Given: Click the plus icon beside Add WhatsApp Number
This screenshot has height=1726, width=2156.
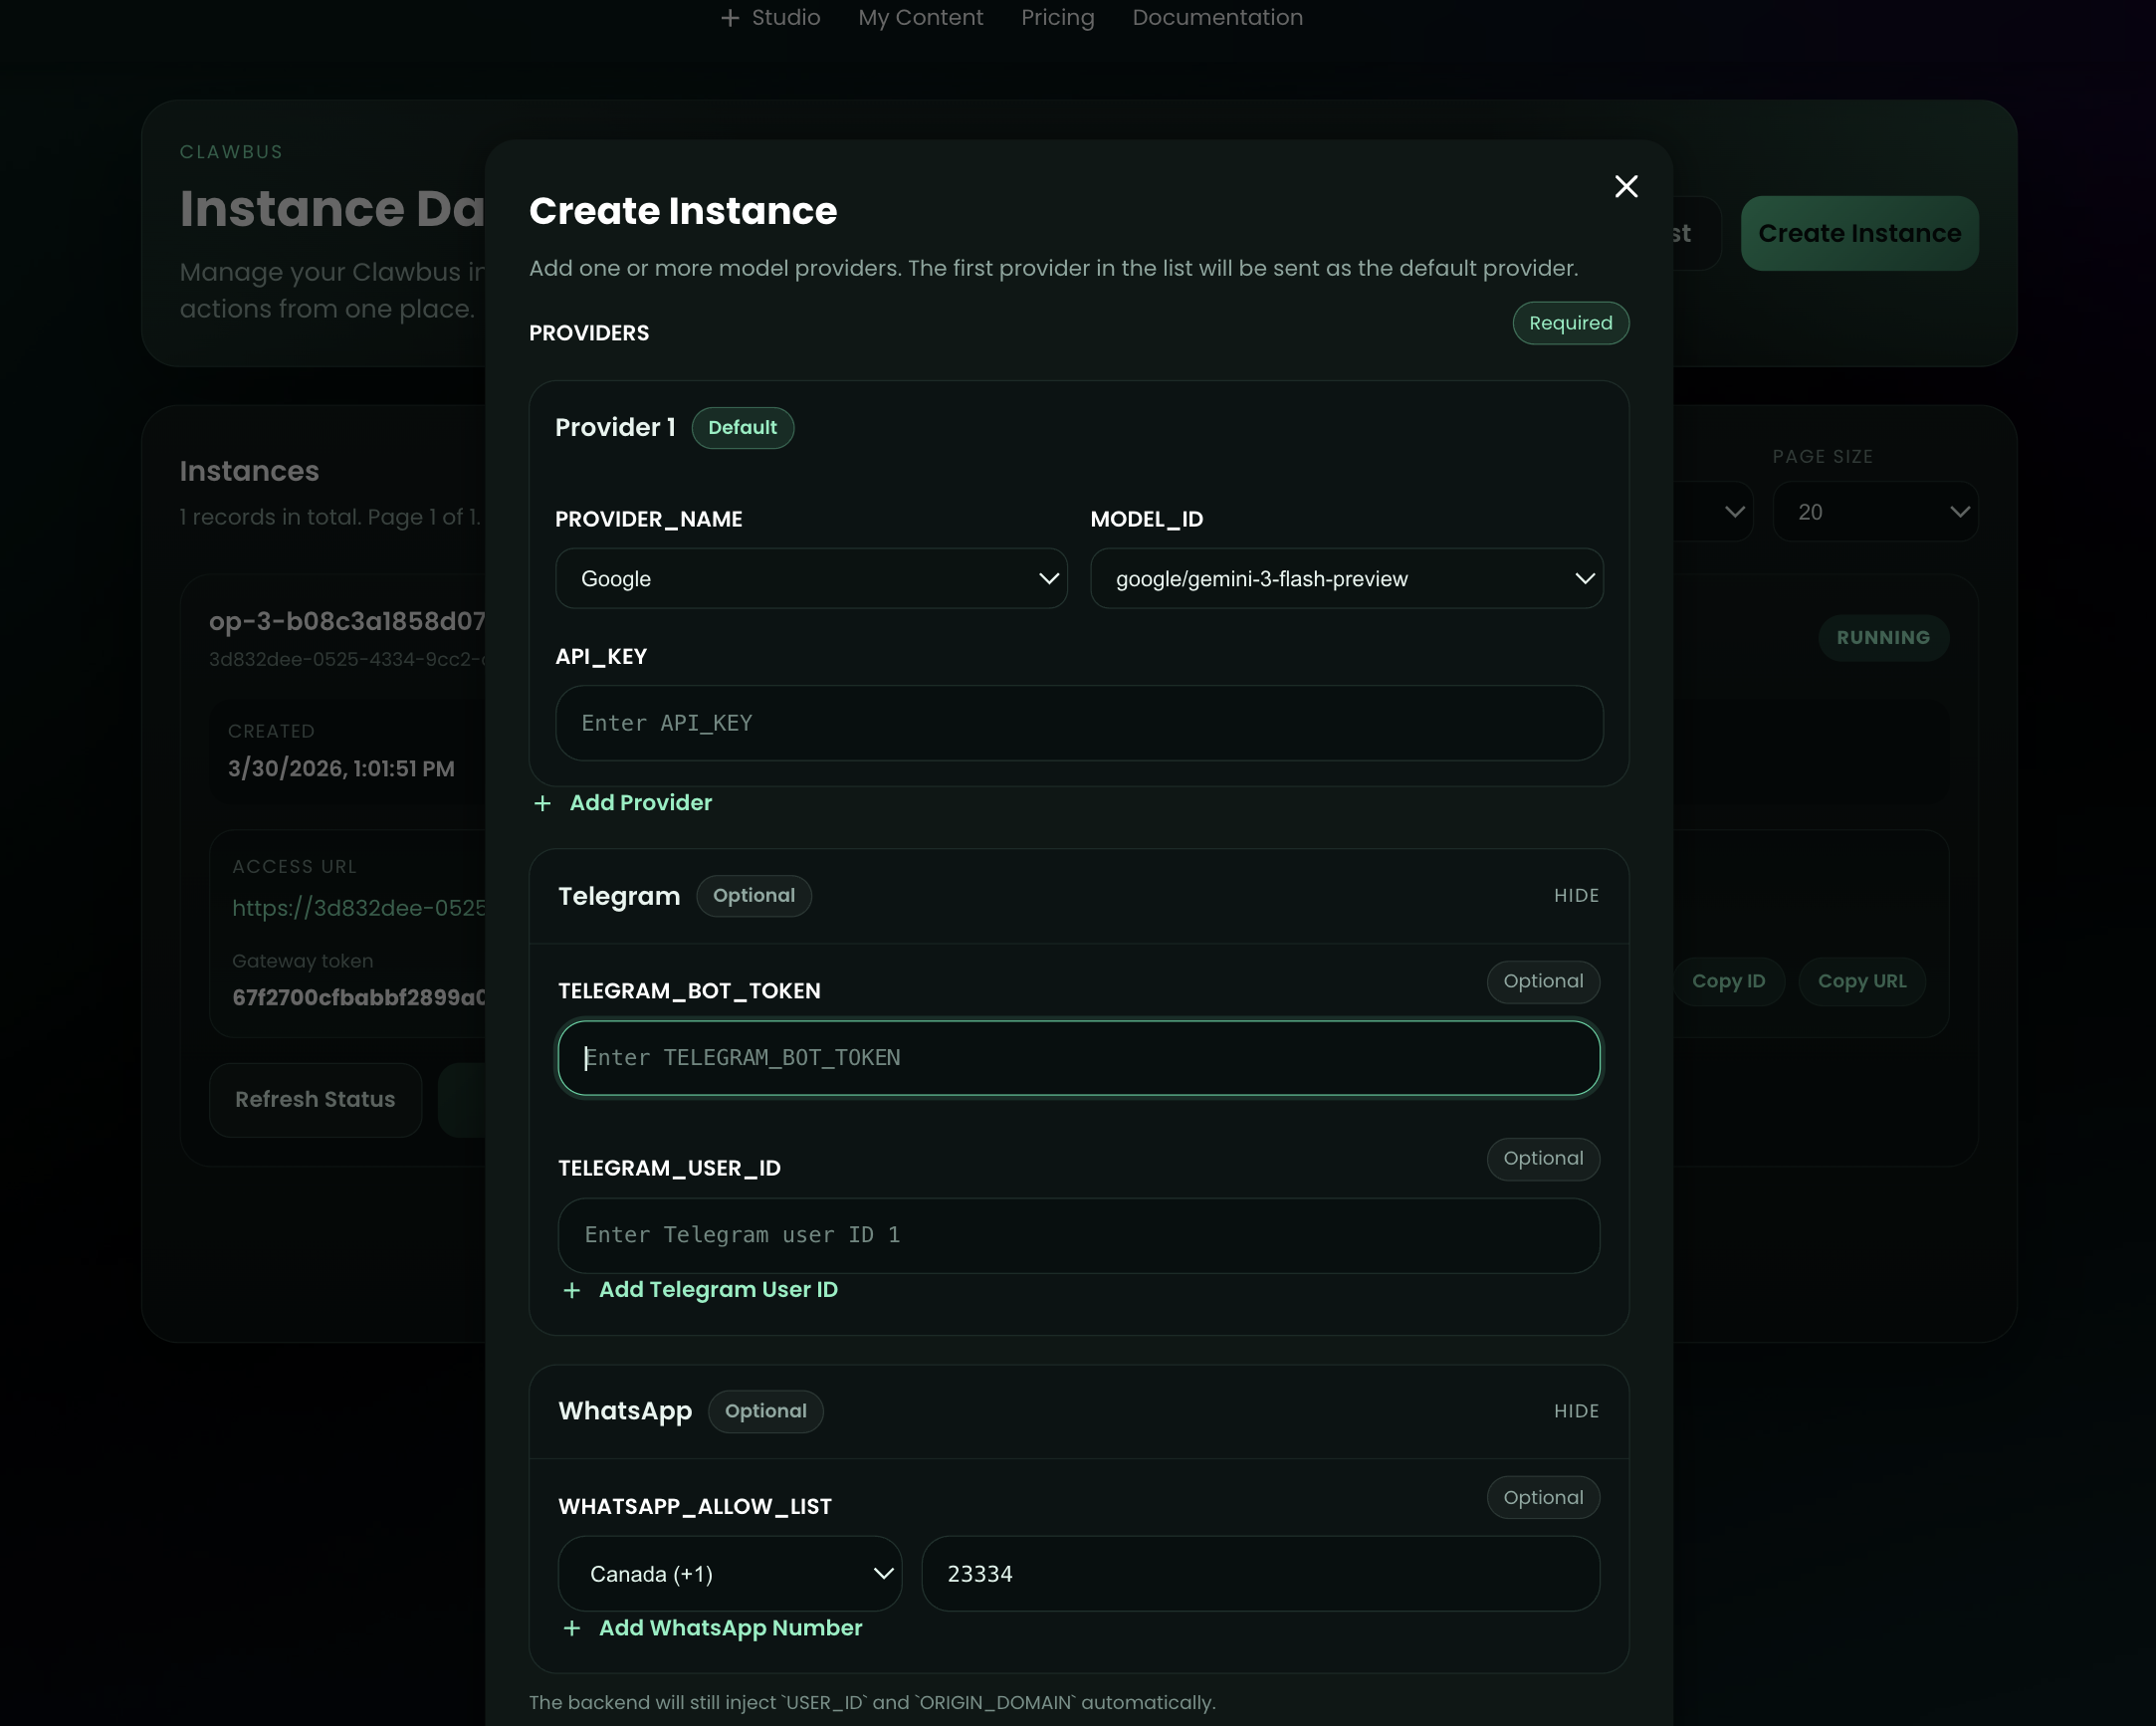Looking at the screenshot, I should 572,1628.
